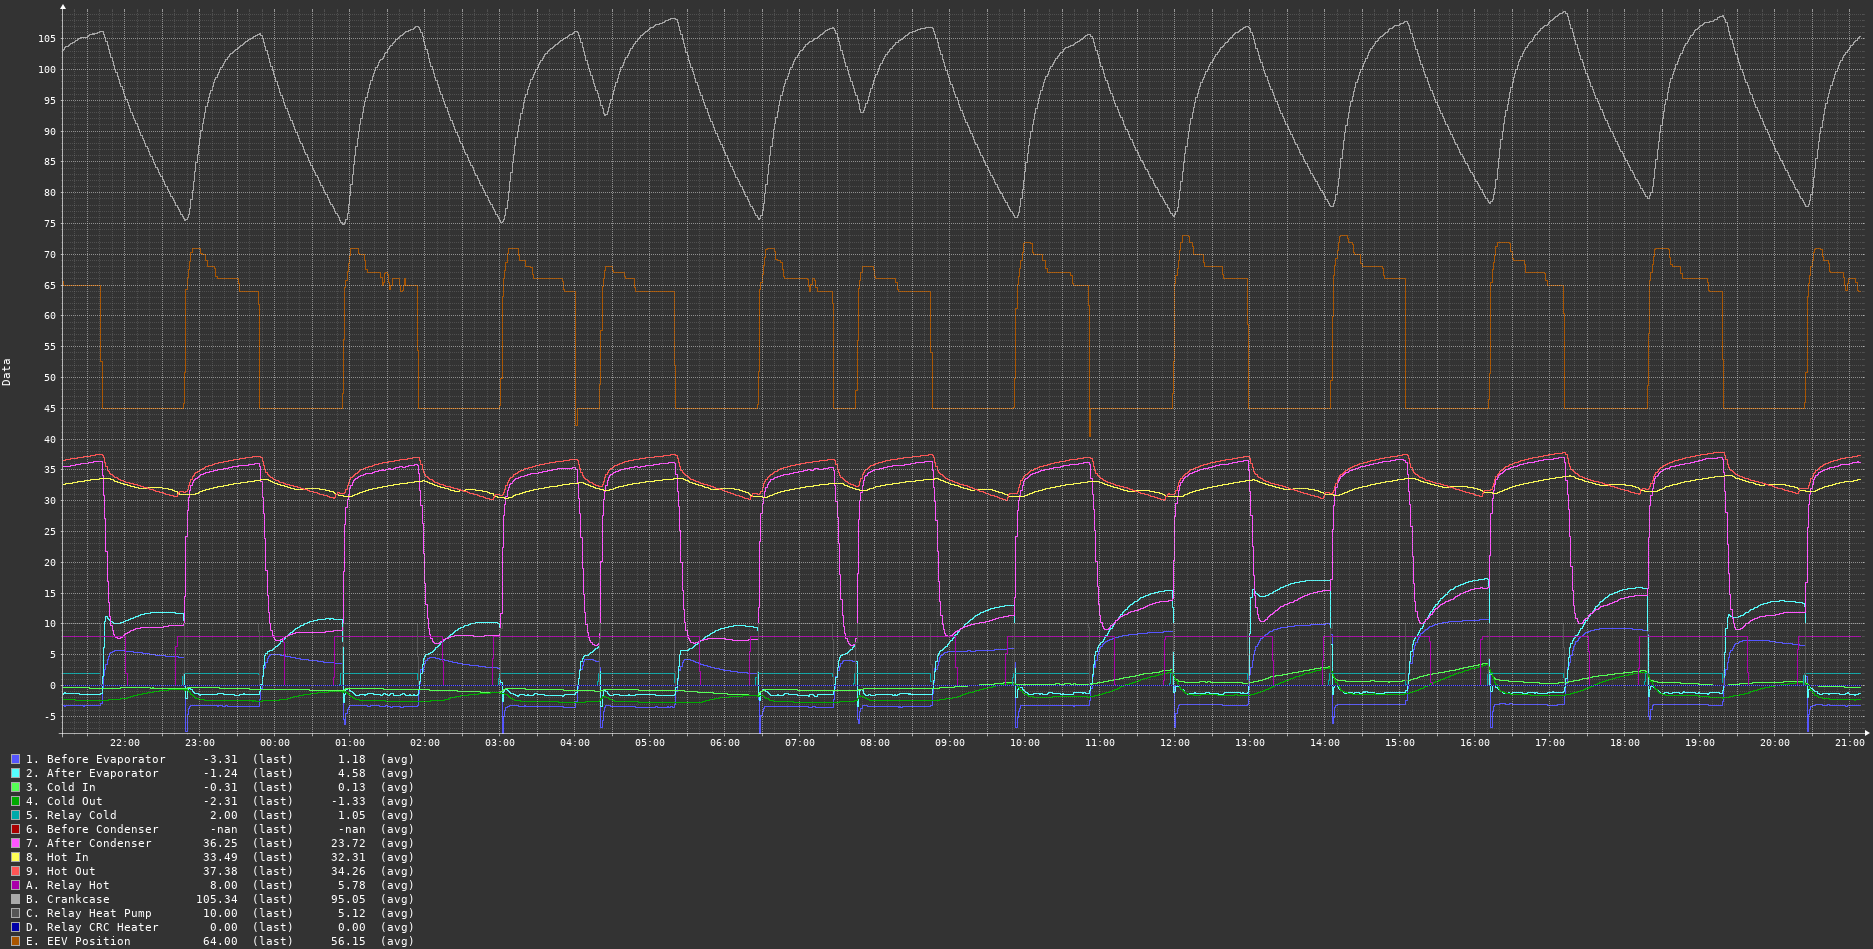The width and height of the screenshot is (1873, 949).
Task: Select the '5. Relay Cold' legend label
Action: tap(71, 815)
